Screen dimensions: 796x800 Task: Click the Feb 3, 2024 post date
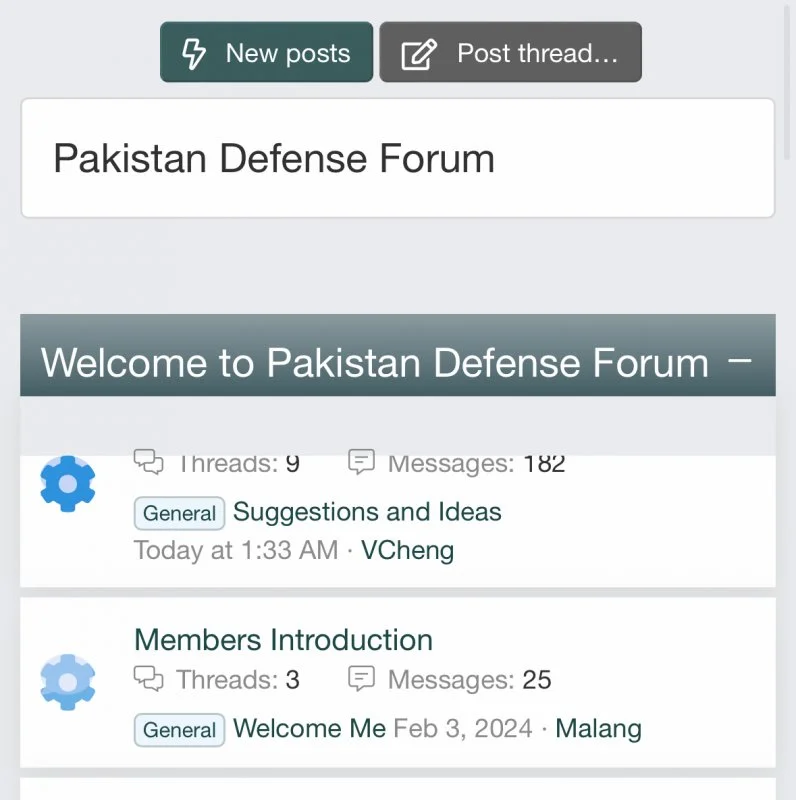pyautogui.click(x=462, y=728)
